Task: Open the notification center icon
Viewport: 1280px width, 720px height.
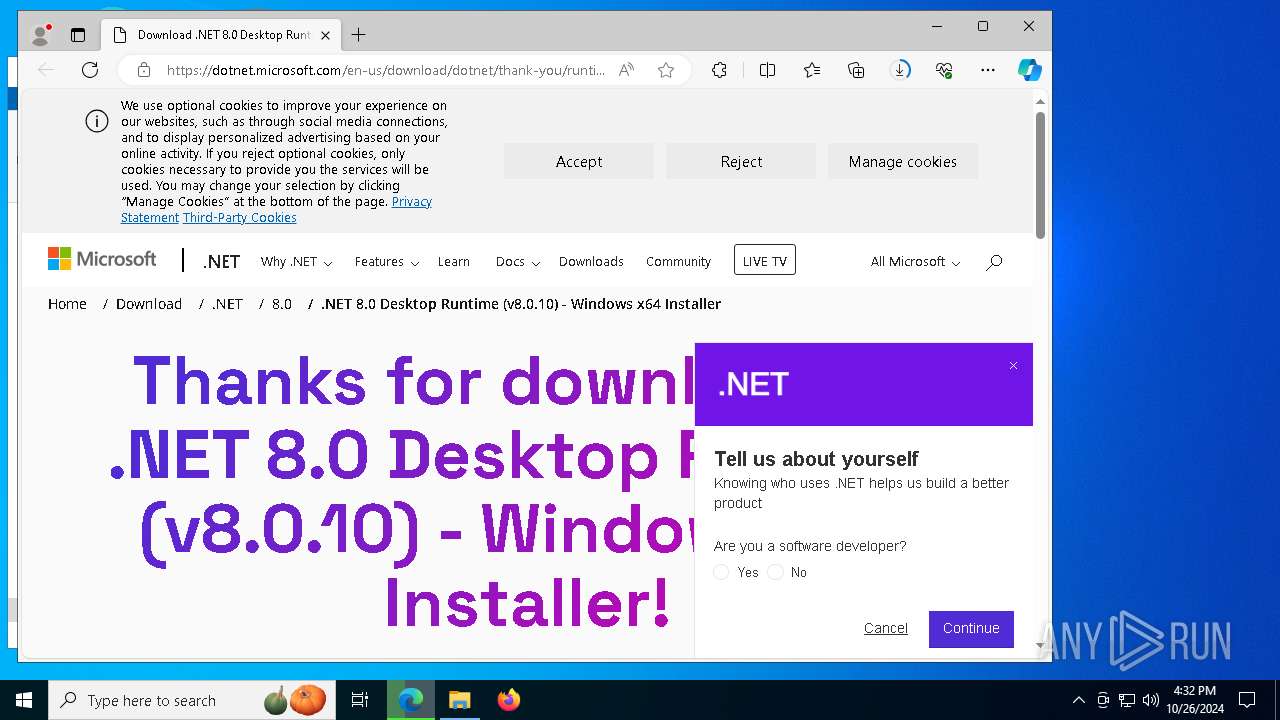Action: point(1247,700)
